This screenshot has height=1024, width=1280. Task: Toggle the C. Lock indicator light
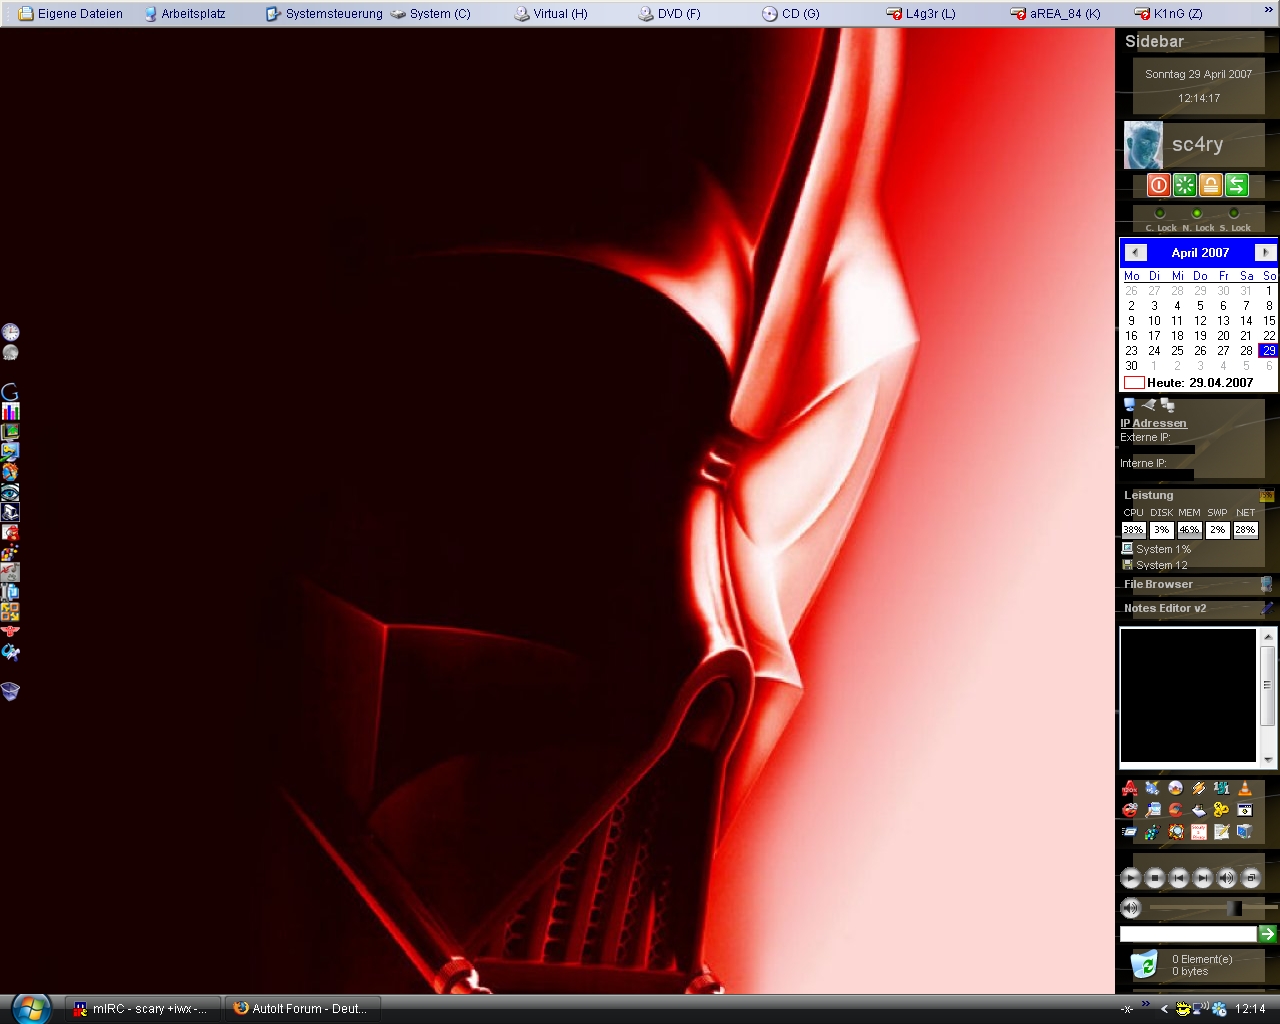click(x=1160, y=214)
